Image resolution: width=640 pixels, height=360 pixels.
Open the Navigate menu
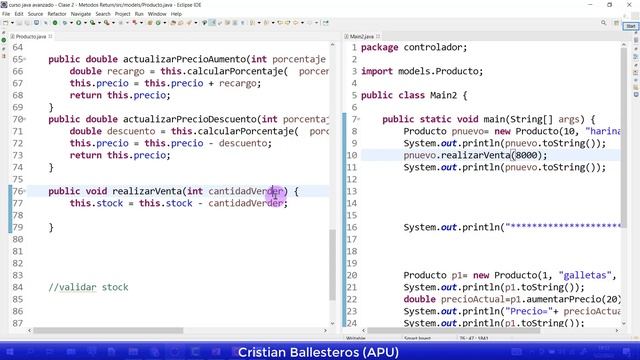pos(81,14)
